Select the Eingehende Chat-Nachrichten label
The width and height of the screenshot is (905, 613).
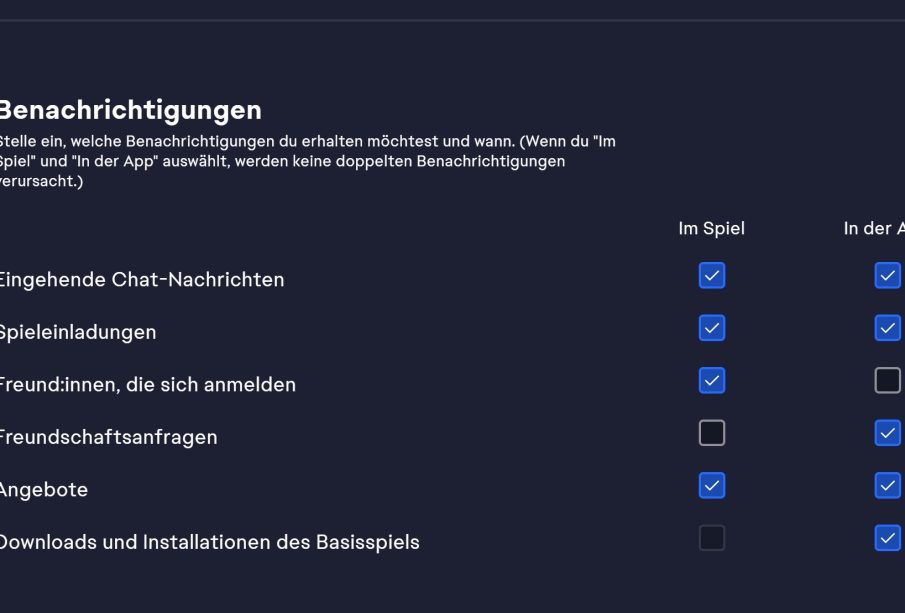[140, 280]
